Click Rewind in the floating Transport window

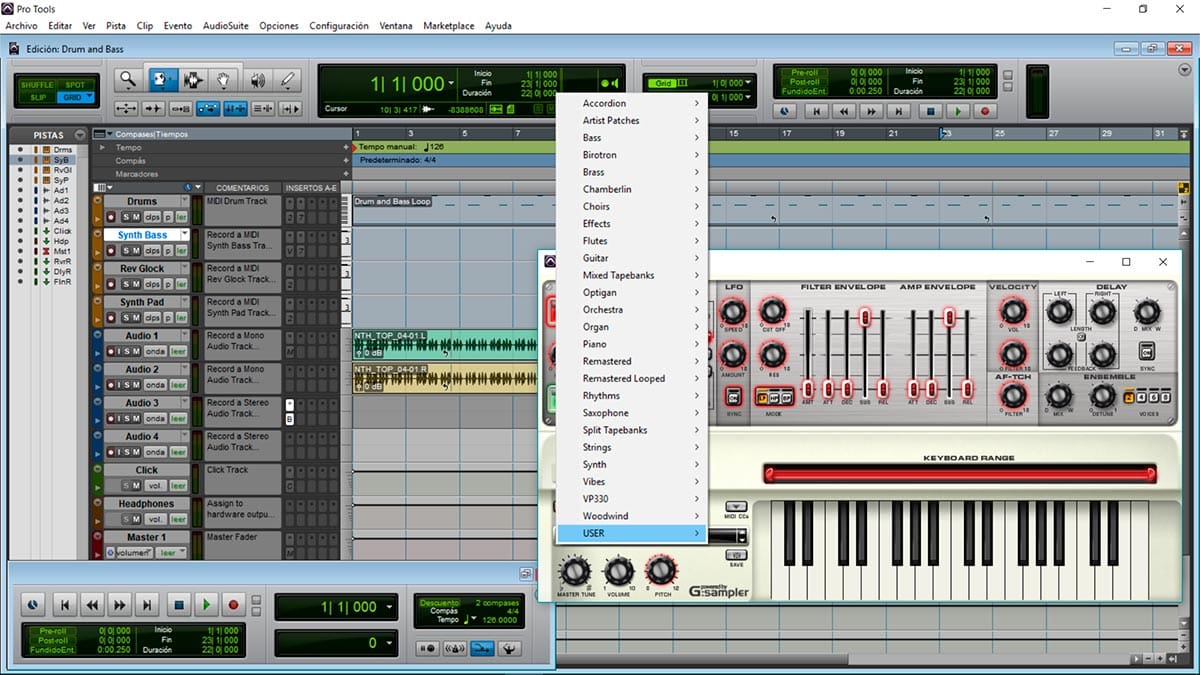pyautogui.click(x=92, y=605)
